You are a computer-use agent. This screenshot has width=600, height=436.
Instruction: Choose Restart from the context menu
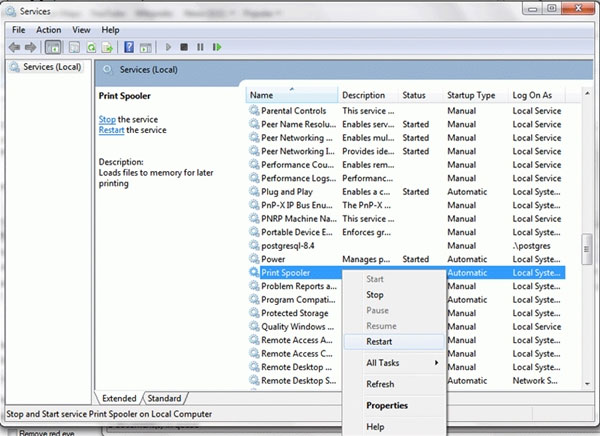tap(379, 341)
